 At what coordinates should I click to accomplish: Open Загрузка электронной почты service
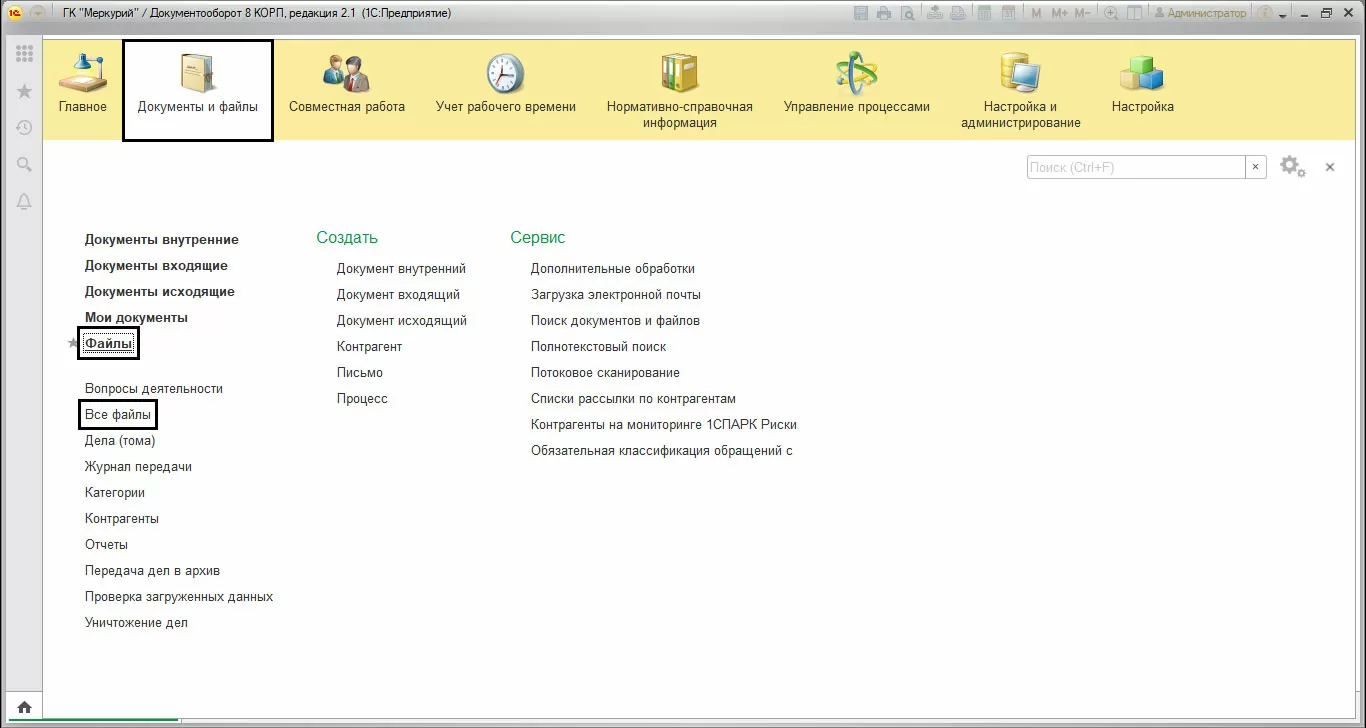(616, 294)
